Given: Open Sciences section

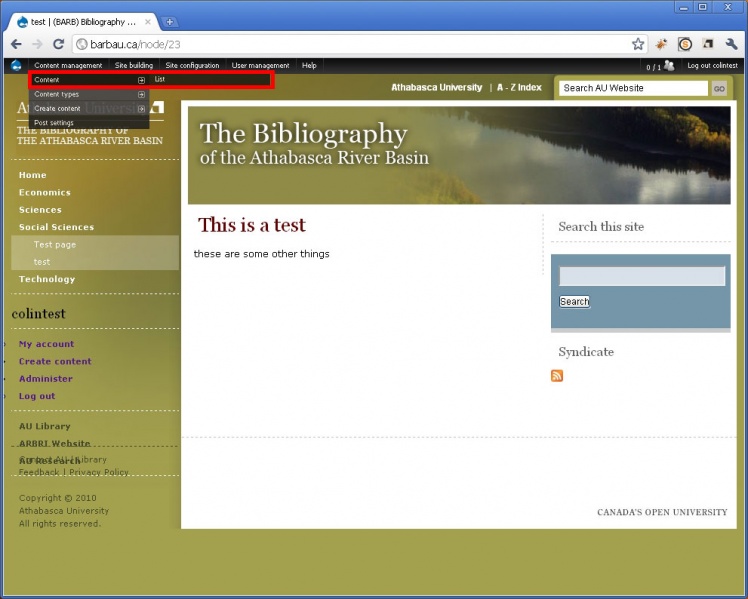Looking at the screenshot, I should 40,210.
